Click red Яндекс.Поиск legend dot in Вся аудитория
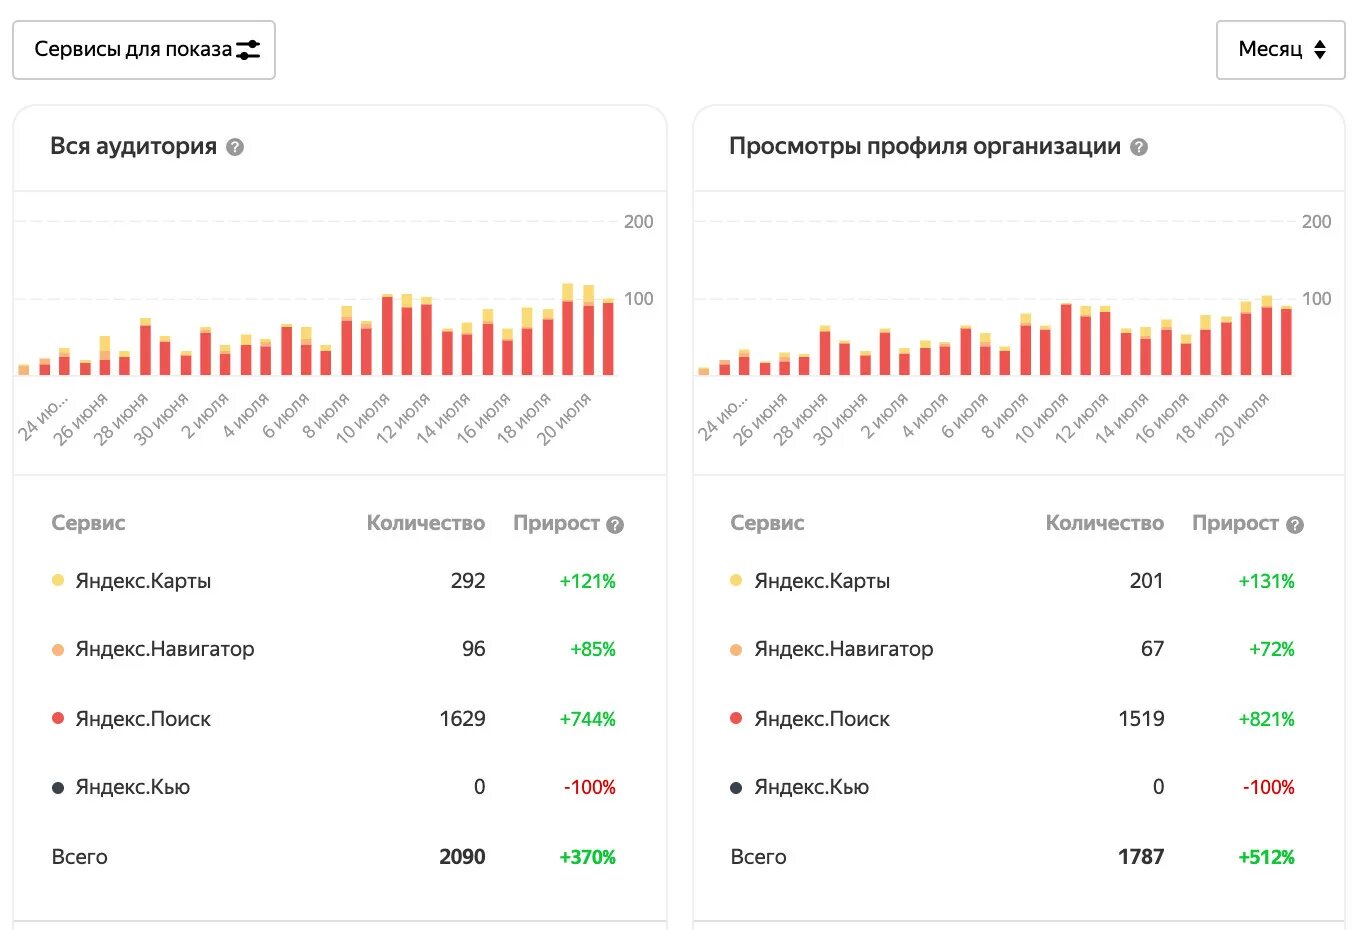Image resolution: width=1358 pixels, height=930 pixels. pyautogui.click(x=58, y=718)
